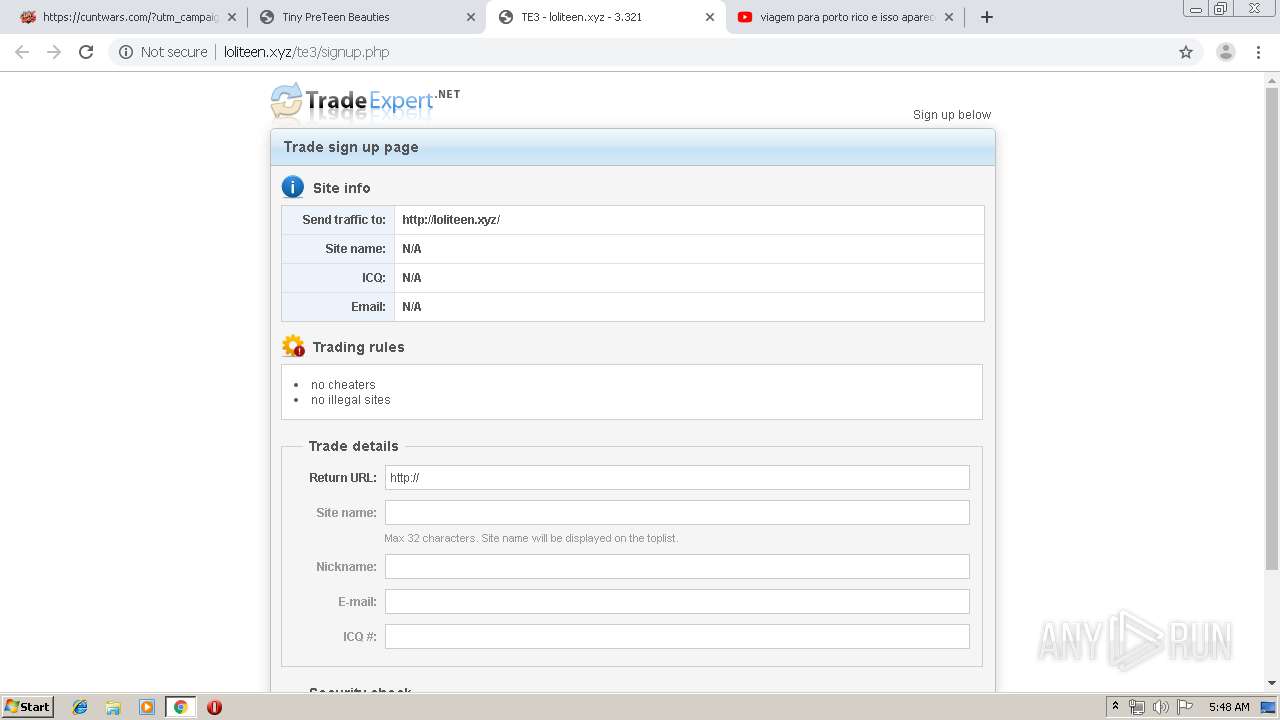This screenshot has height=720, width=1280.
Task: Focus the E-mail input field
Action: tap(677, 601)
